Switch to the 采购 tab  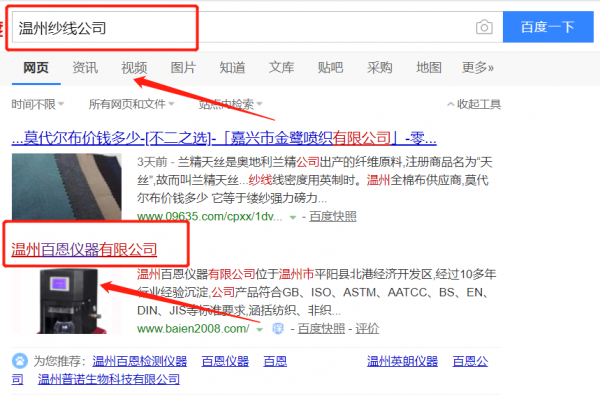point(380,68)
